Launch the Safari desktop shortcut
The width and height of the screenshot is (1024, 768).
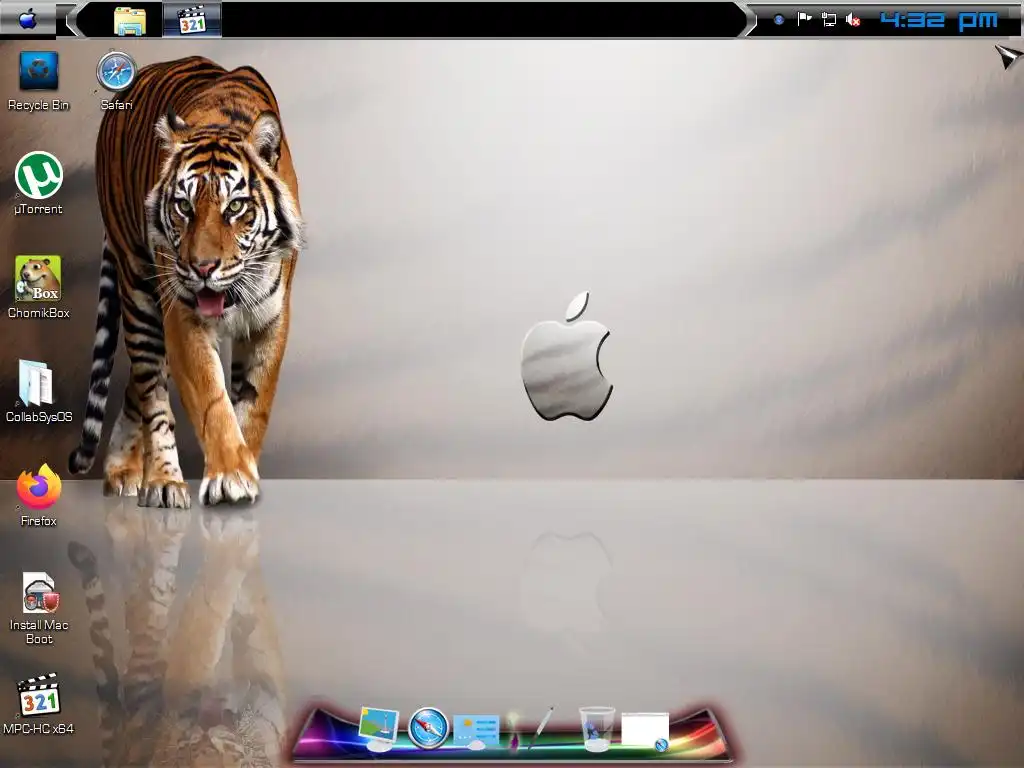[116, 71]
